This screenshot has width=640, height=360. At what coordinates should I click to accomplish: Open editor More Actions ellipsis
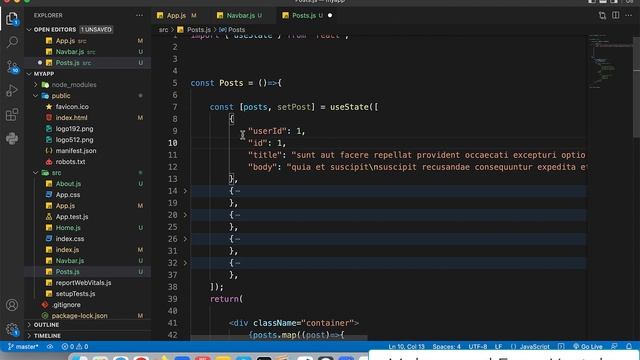click(x=629, y=16)
